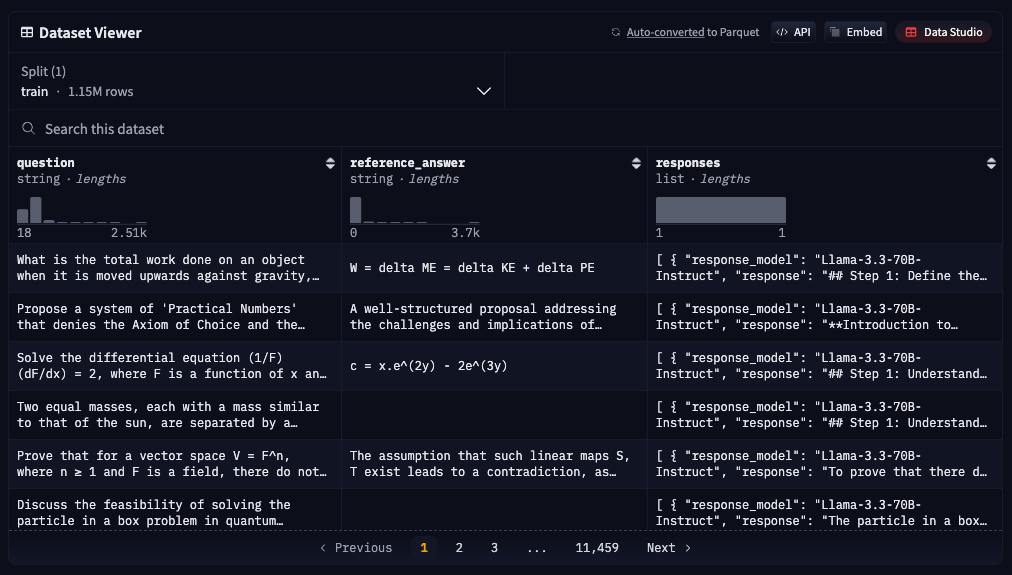Open the API code button
The width and height of the screenshot is (1012, 575).
click(x=793, y=32)
